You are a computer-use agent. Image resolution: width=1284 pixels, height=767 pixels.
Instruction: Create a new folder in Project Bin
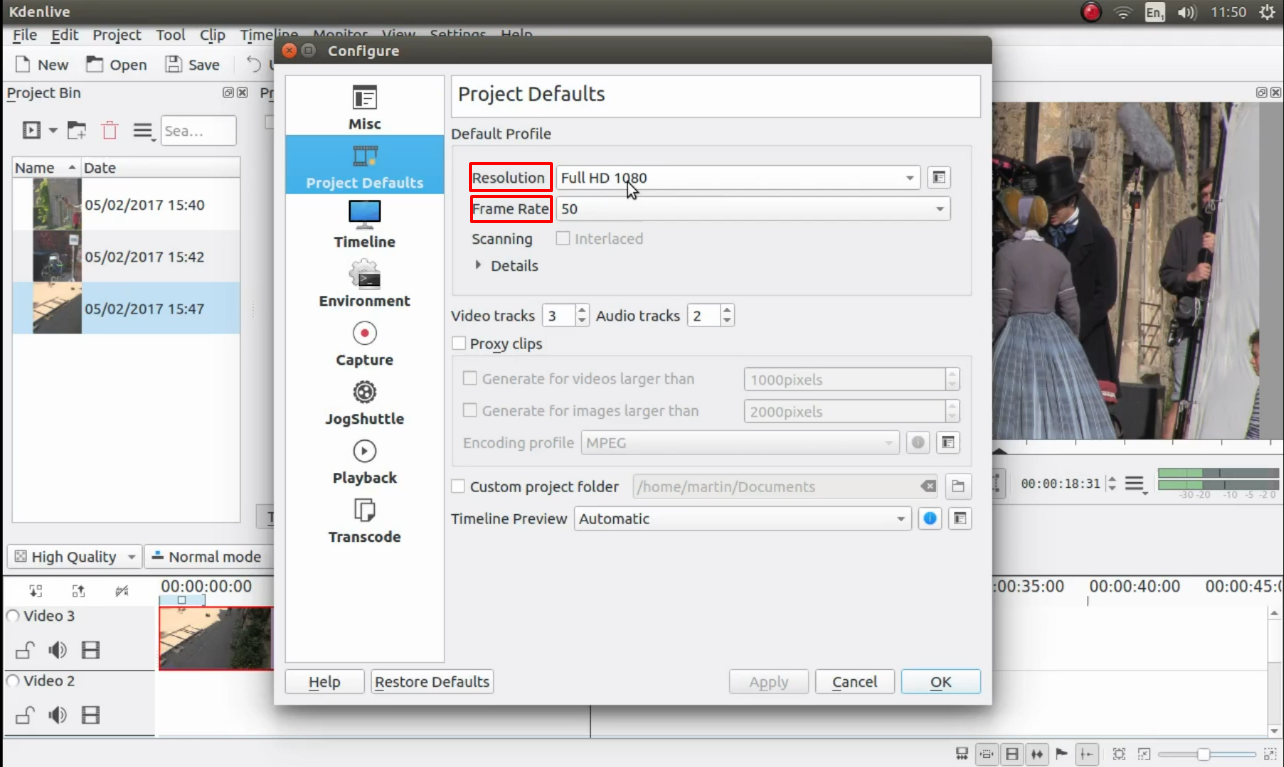[x=77, y=130]
